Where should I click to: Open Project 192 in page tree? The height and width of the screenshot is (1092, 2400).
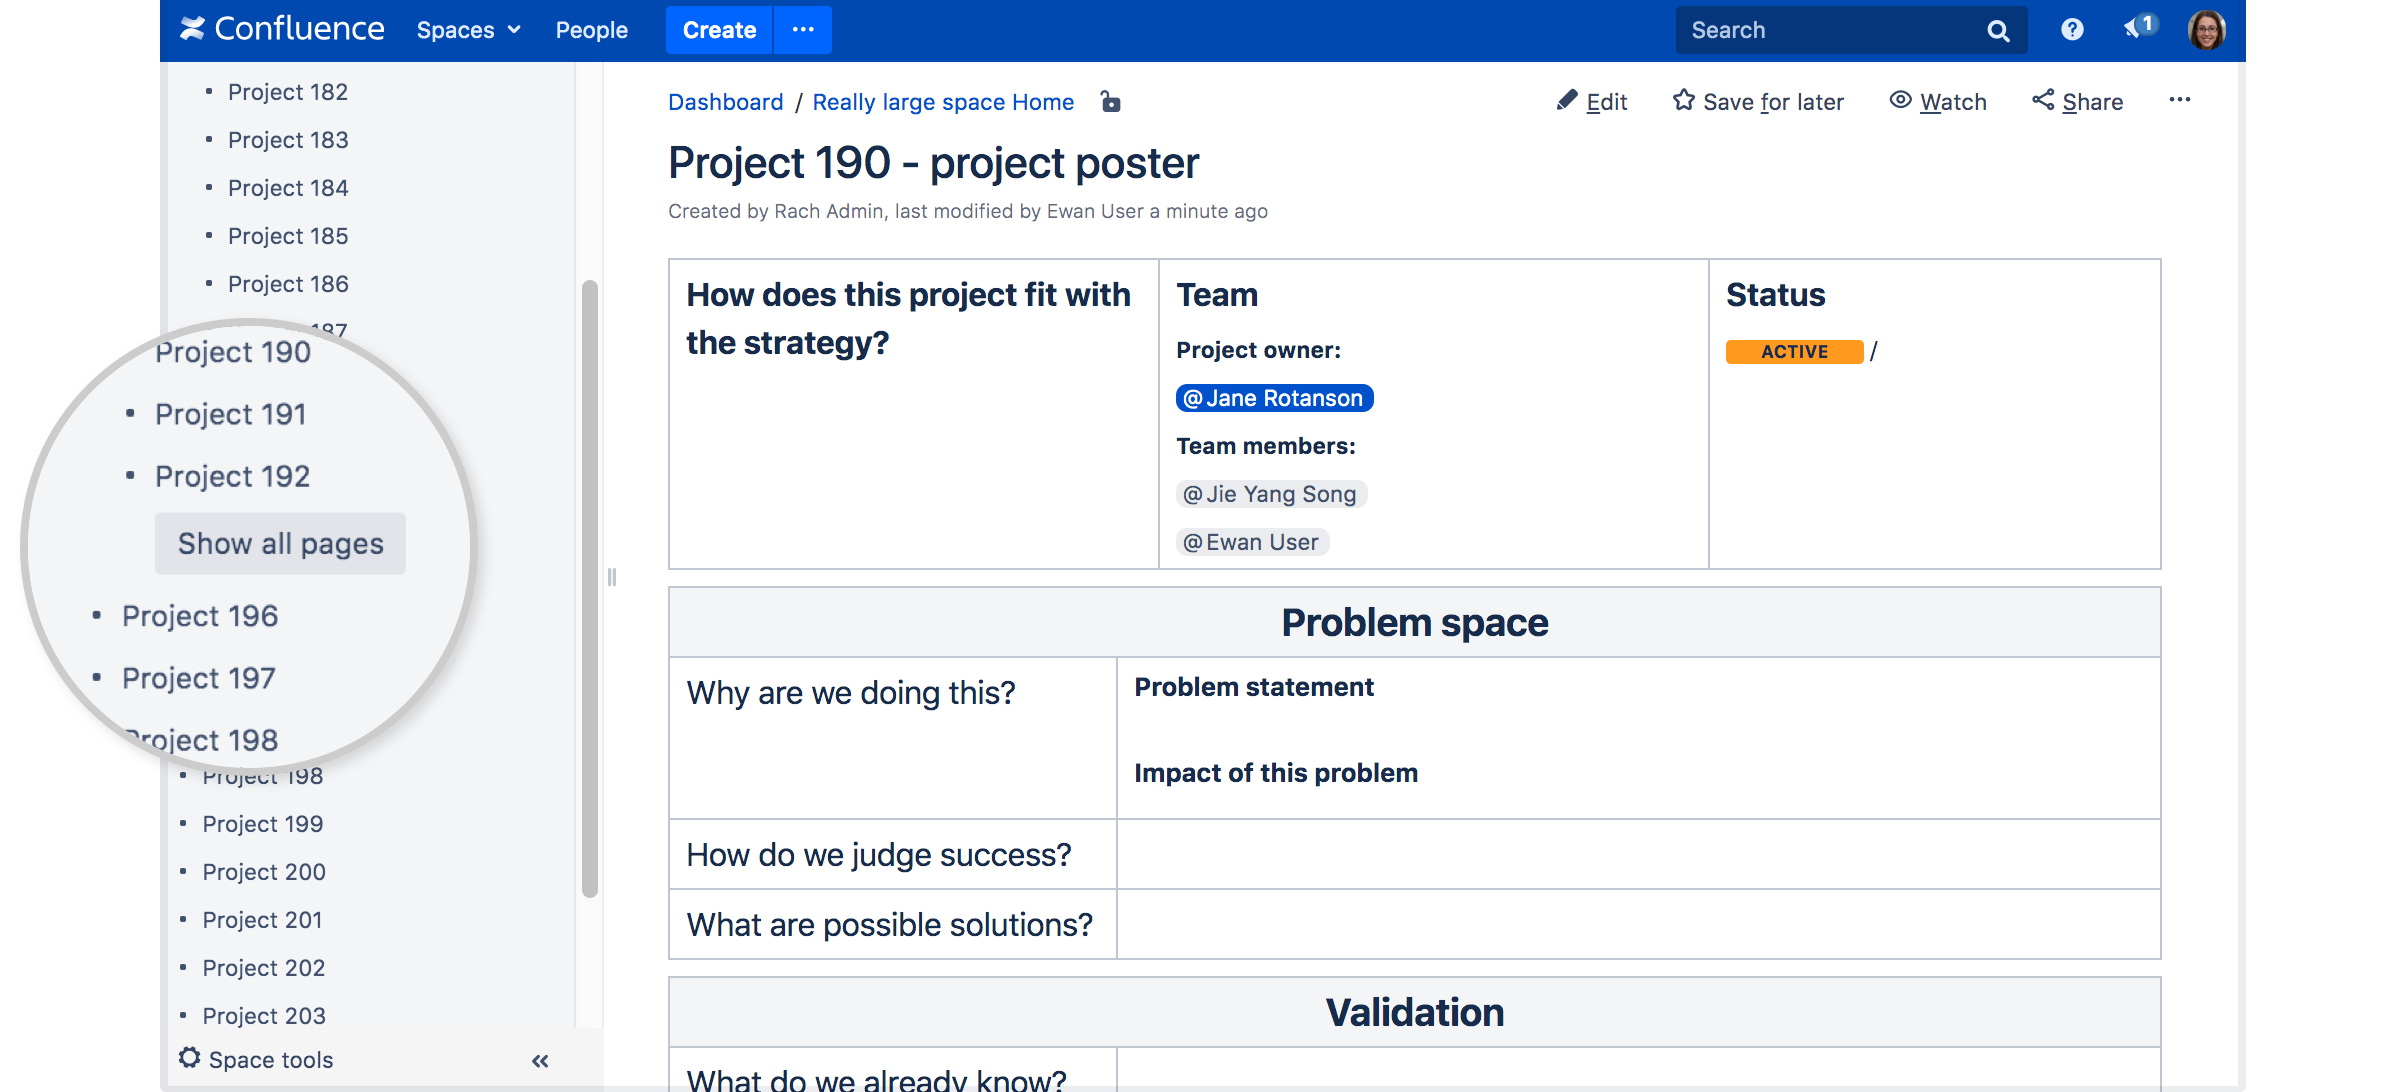click(233, 476)
